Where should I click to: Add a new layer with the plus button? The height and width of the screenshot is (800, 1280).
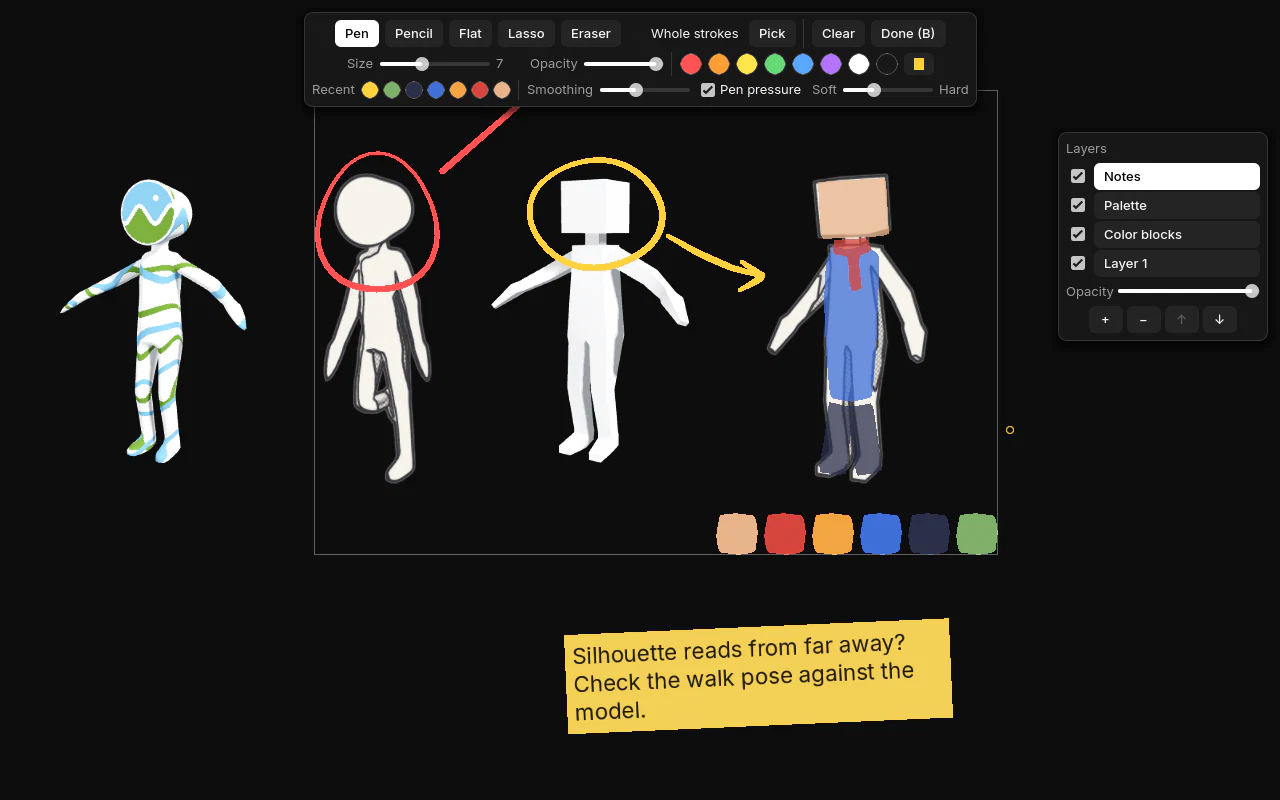(x=1105, y=320)
